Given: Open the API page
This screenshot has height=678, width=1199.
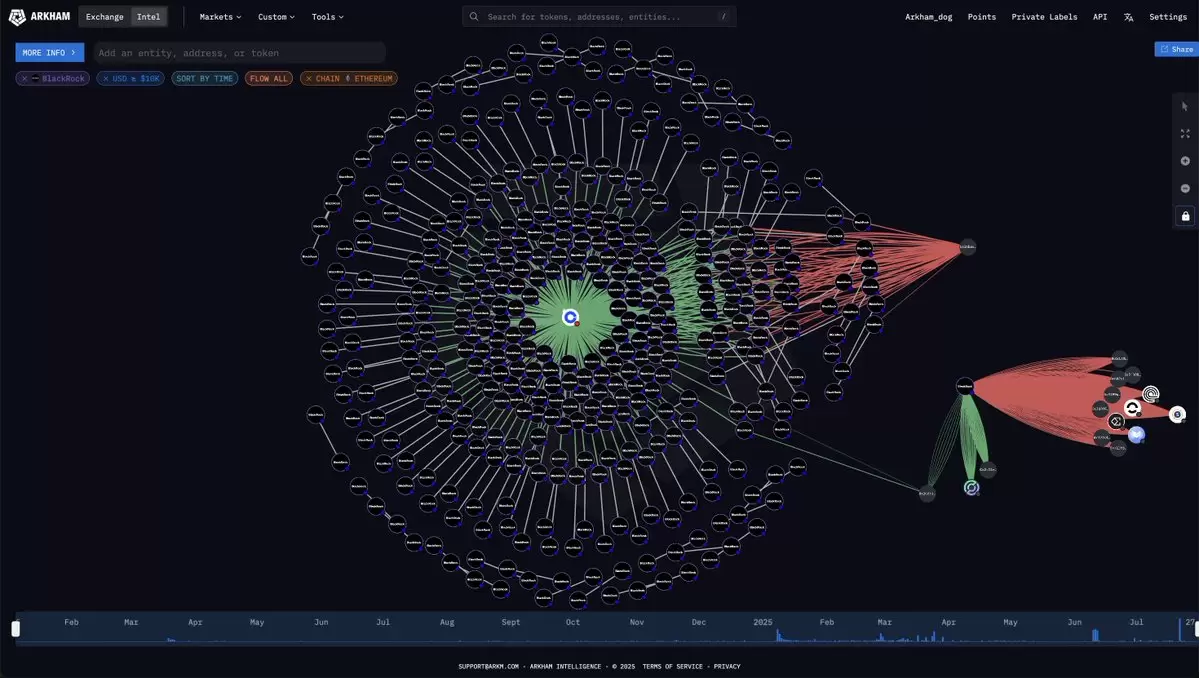Looking at the screenshot, I should 1100,17.
